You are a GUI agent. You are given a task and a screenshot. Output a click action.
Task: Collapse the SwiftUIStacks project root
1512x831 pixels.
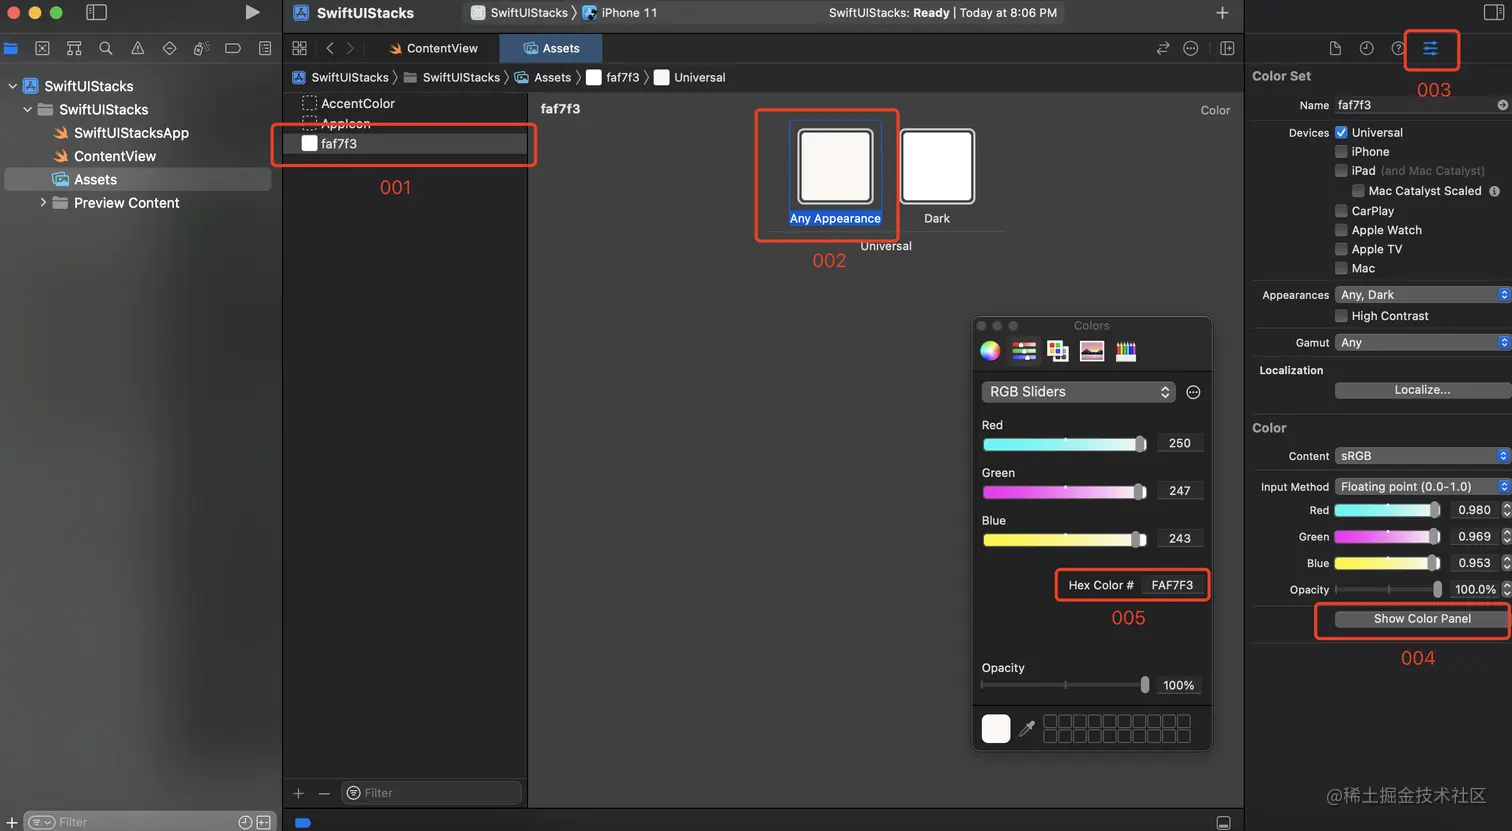click(x=13, y=86)
